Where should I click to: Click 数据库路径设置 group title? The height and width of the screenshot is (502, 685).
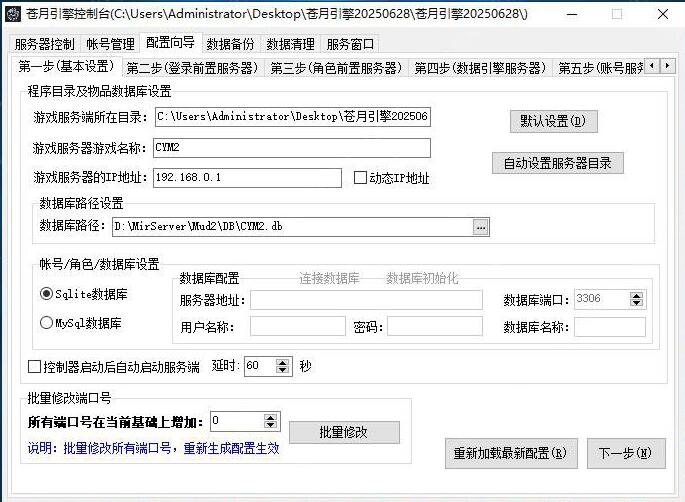coord(81,203)
